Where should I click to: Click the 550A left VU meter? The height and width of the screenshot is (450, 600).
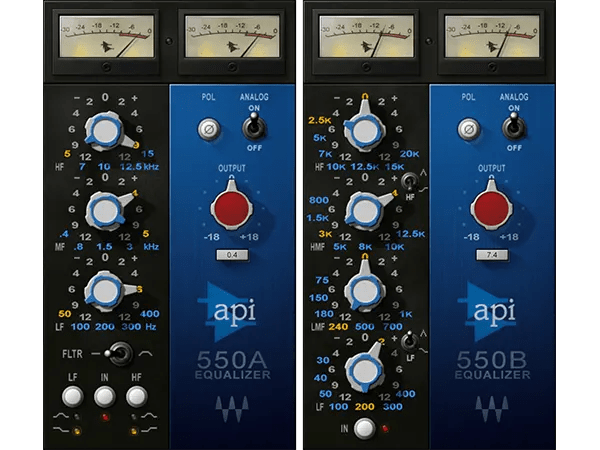pos(106,36)
